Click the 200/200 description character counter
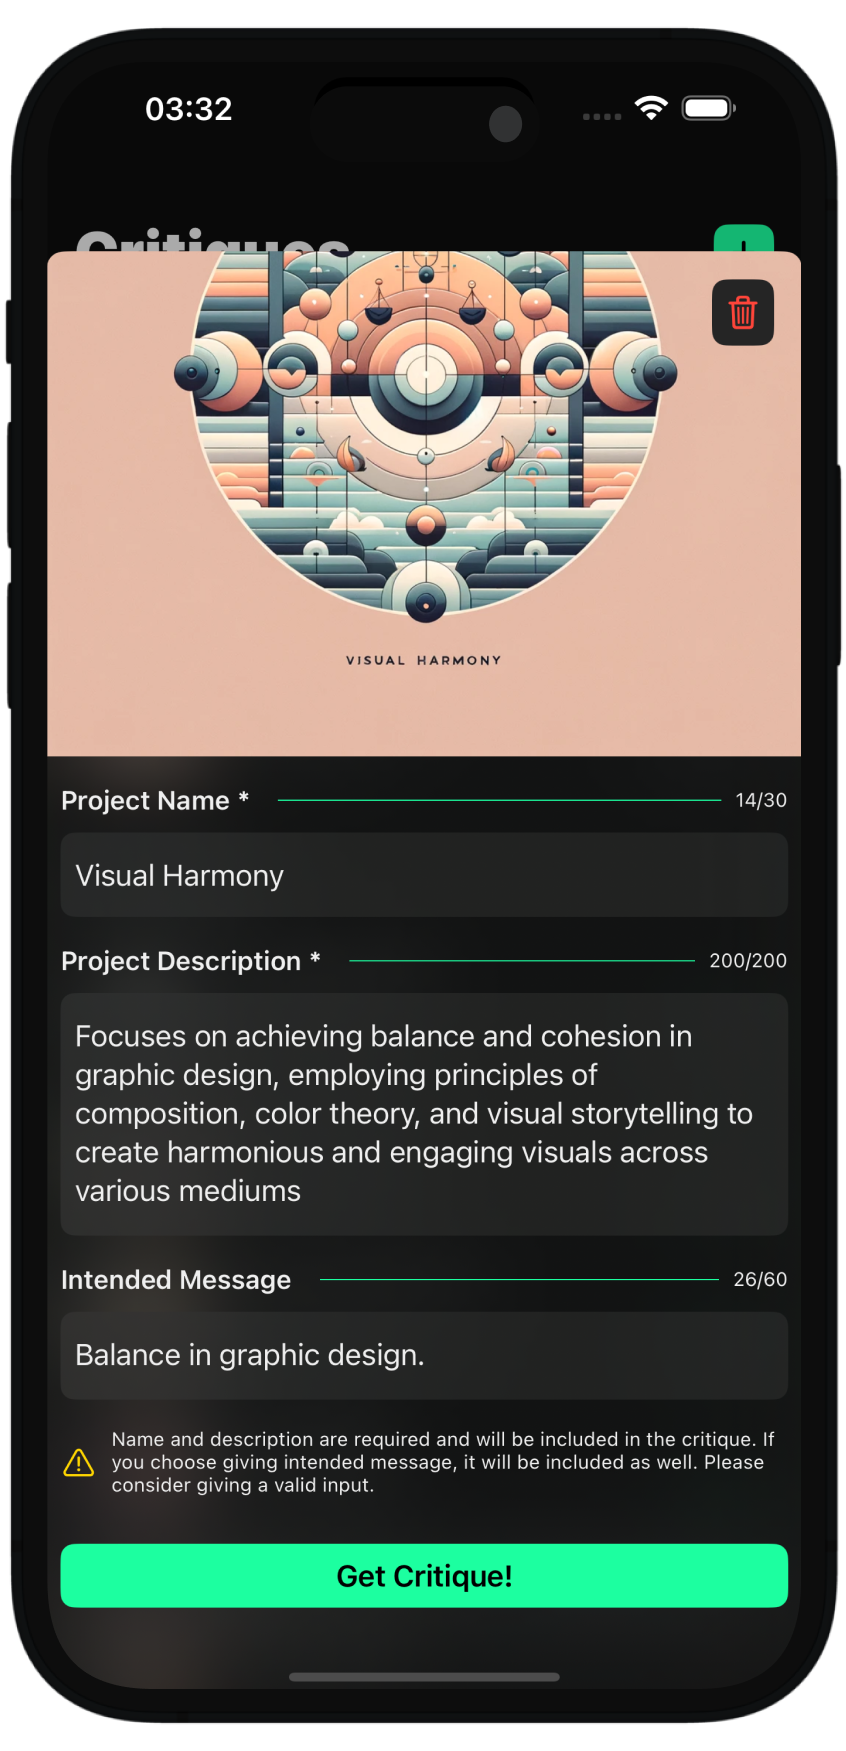 748,961
